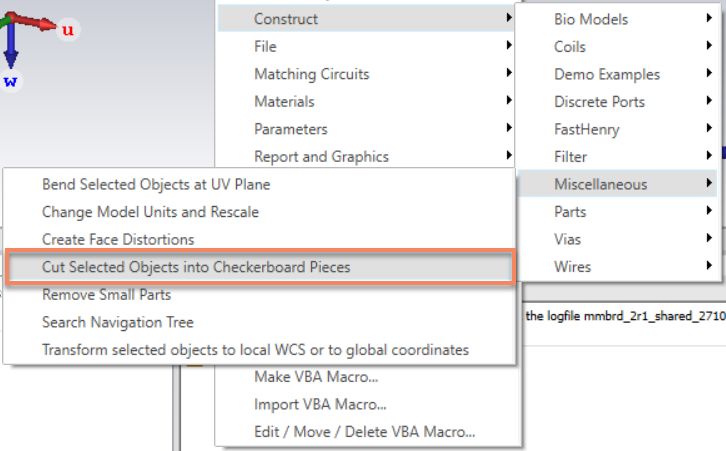Open Search Navigation Tree macro
Viewport: 726px width, 451px height.
tap(259, 322)
